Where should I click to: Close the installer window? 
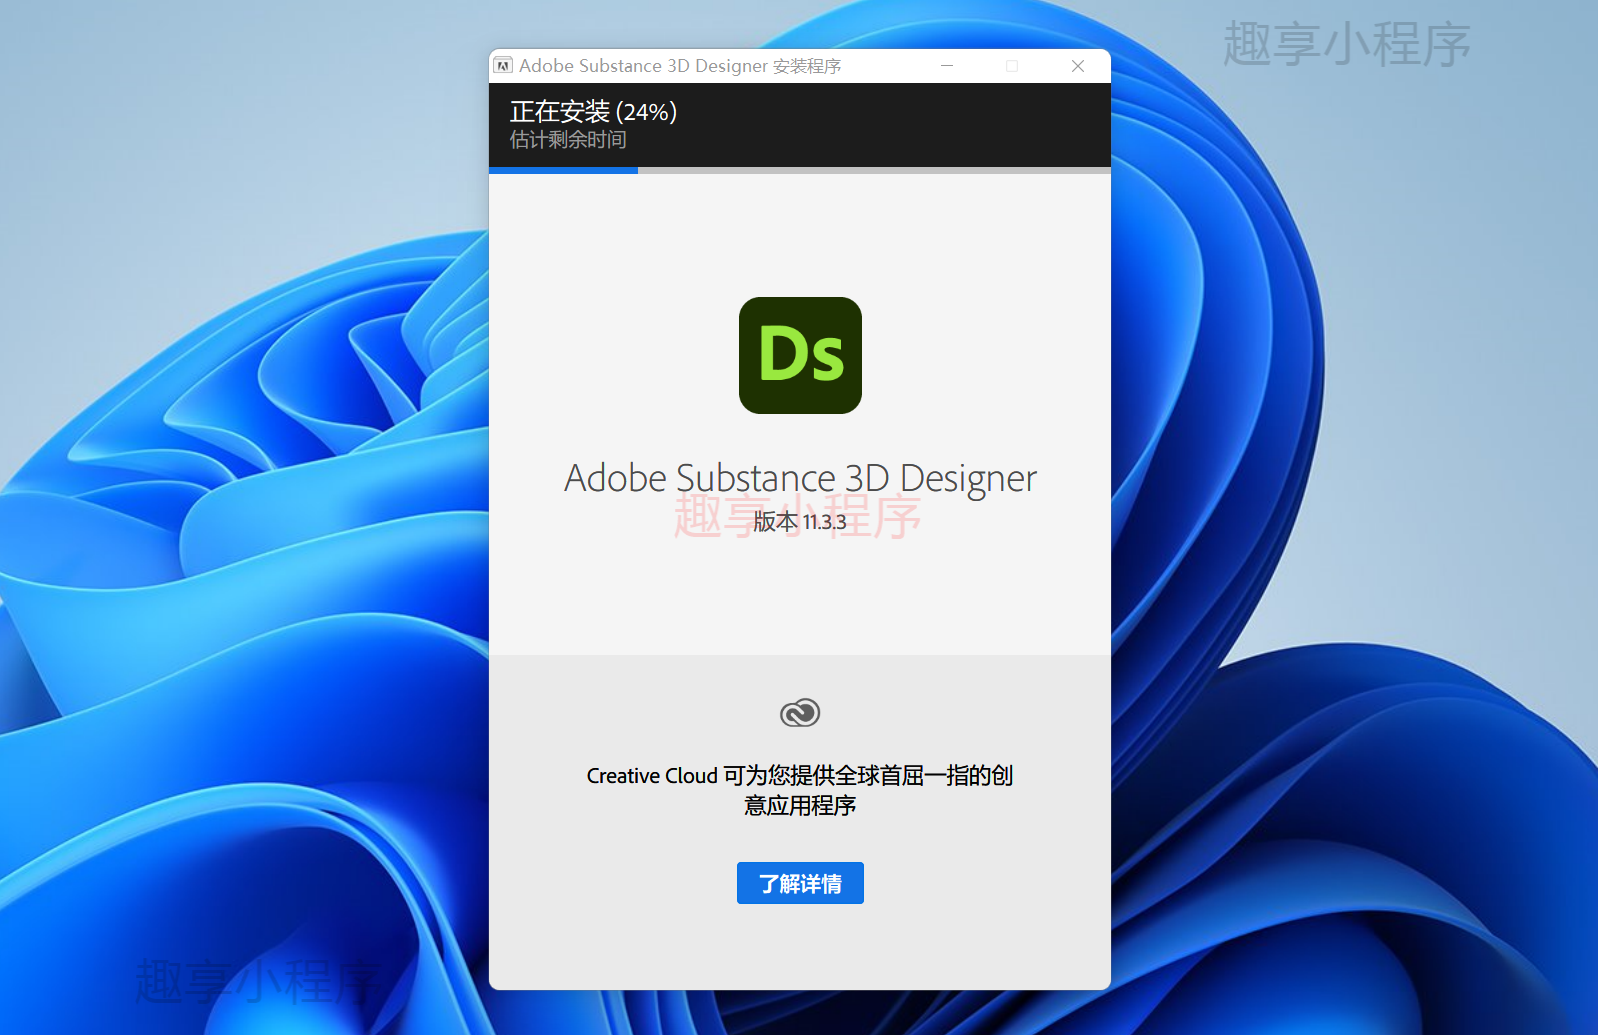coord(1078,66)
